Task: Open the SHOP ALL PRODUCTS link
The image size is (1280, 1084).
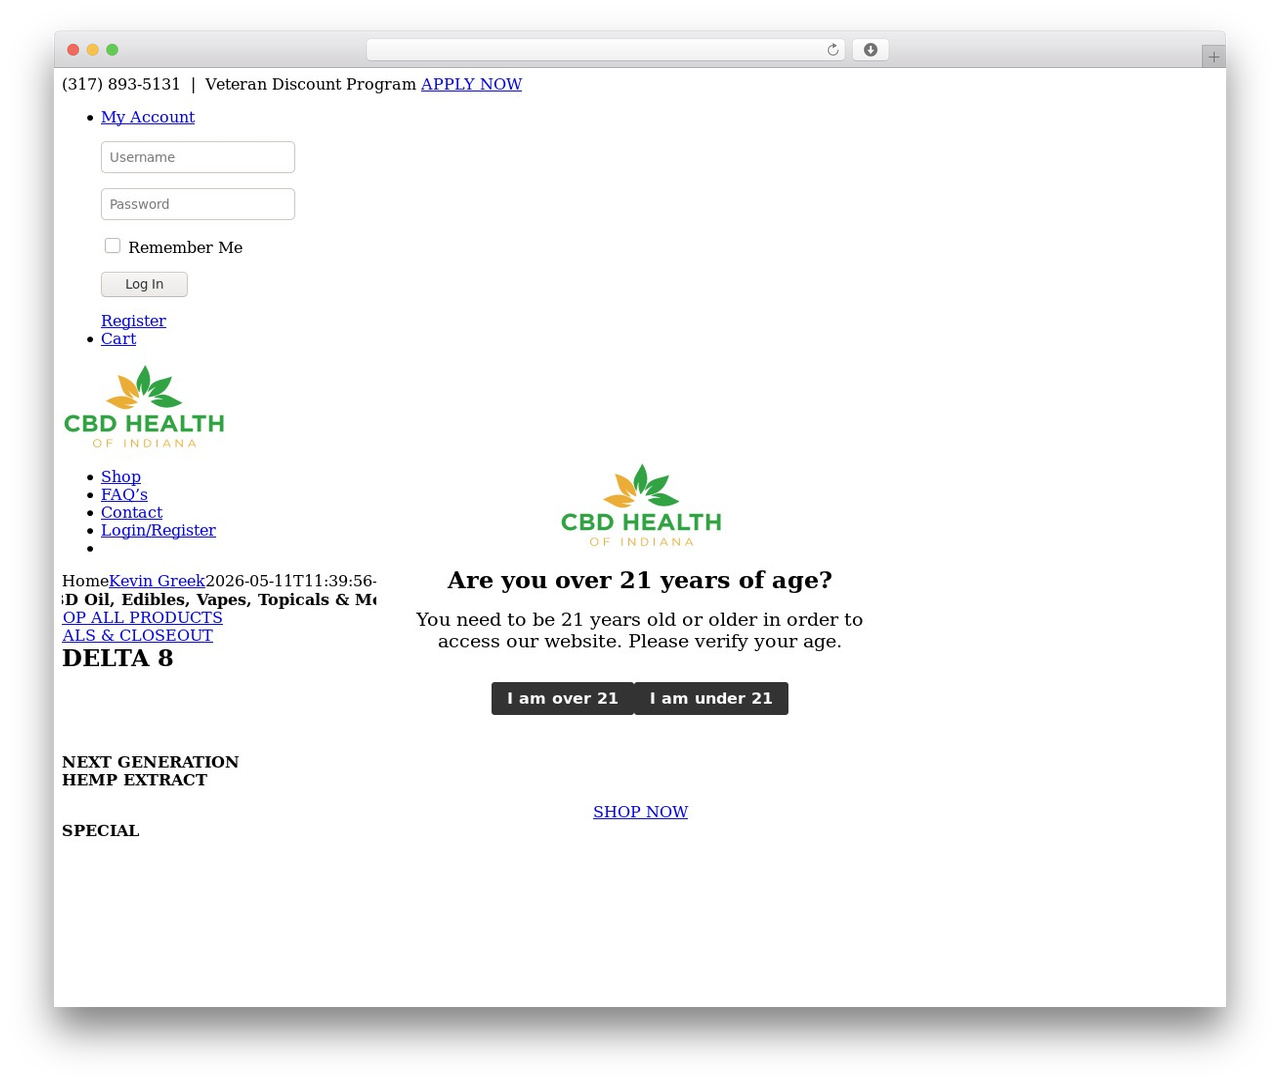Action: [x=142, y=618]
